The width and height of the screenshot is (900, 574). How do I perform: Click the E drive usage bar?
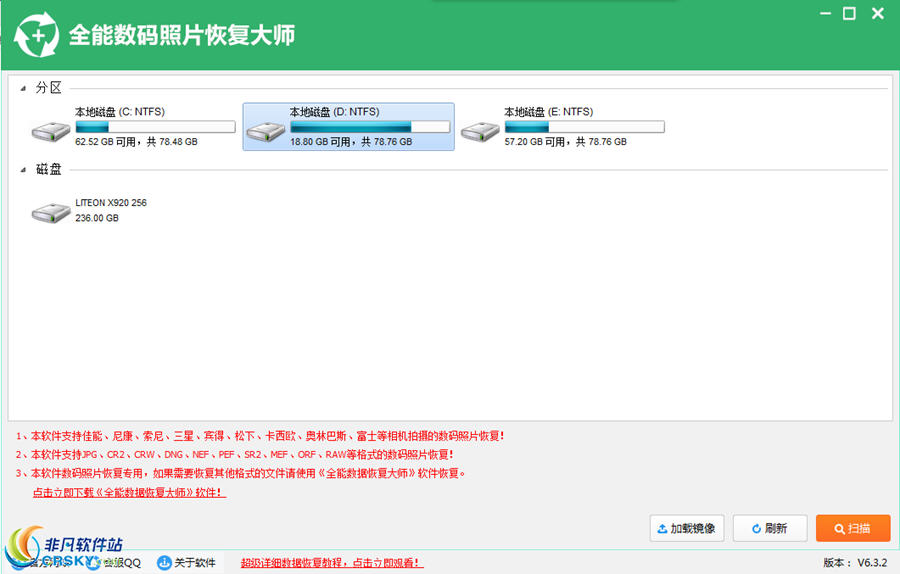tap(584, 127)
